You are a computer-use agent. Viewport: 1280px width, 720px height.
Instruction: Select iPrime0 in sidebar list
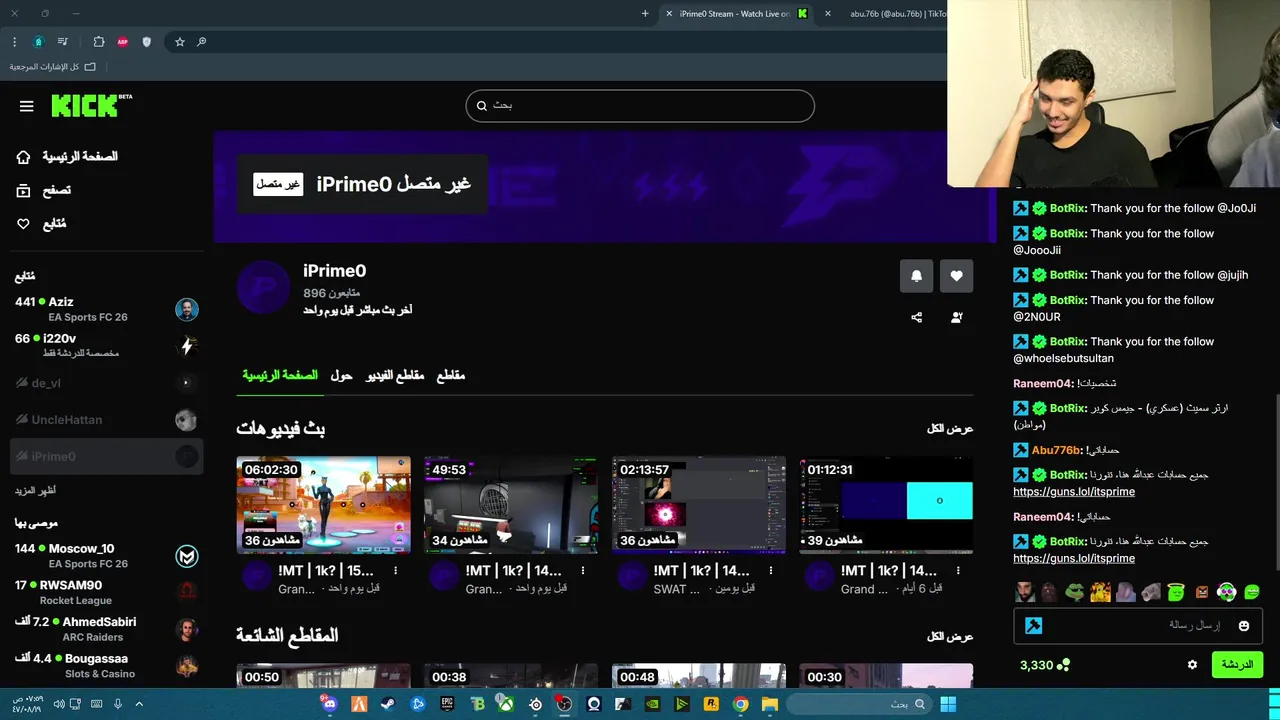click(x=106, y=456)
